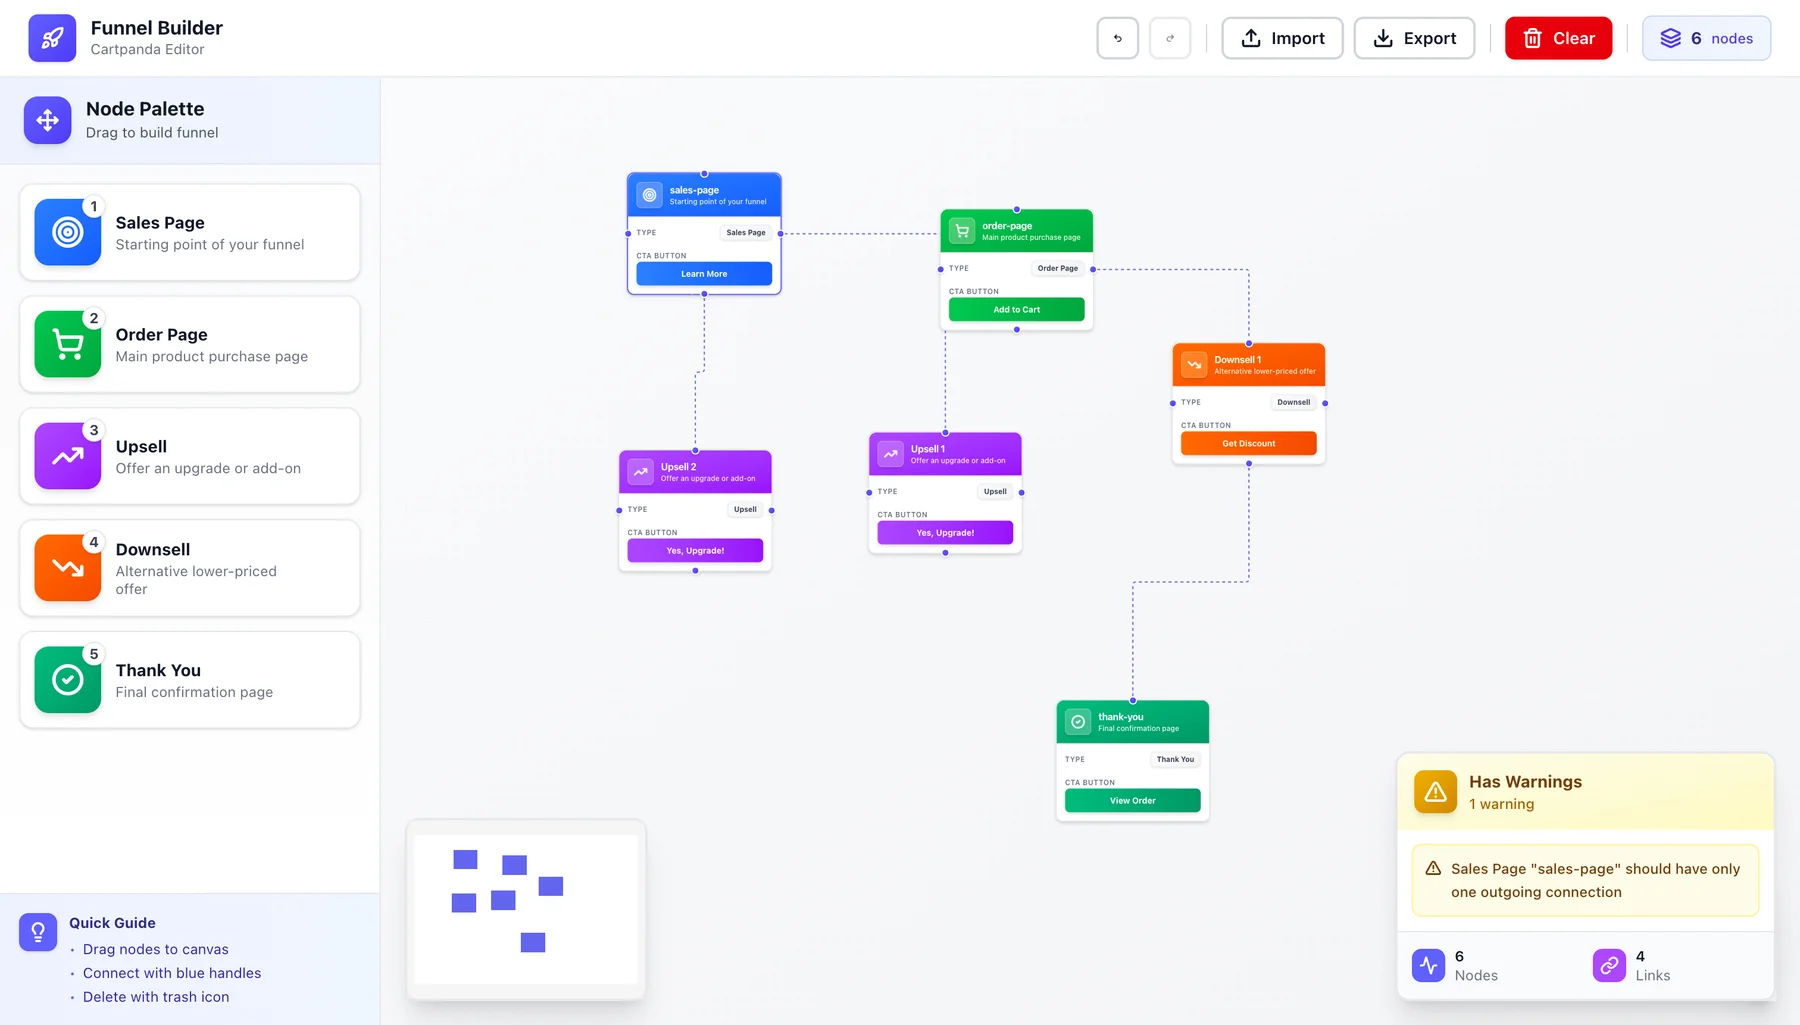Select the Downsell trending-down icon in palette
The width and height of the screenshot is (1800, 1025).
pyautogui.click(x=68, y=568)
